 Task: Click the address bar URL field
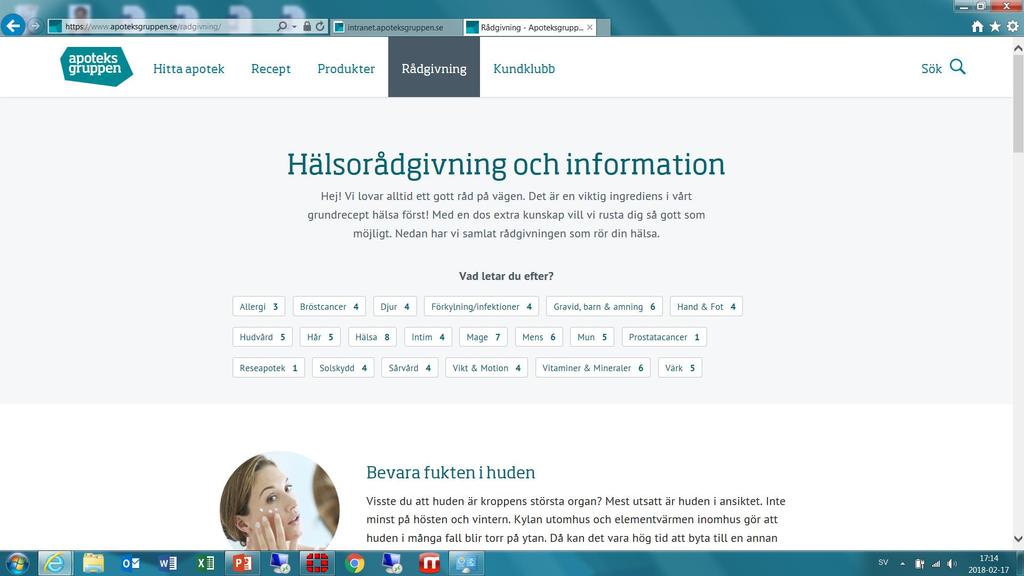point(167,27)
